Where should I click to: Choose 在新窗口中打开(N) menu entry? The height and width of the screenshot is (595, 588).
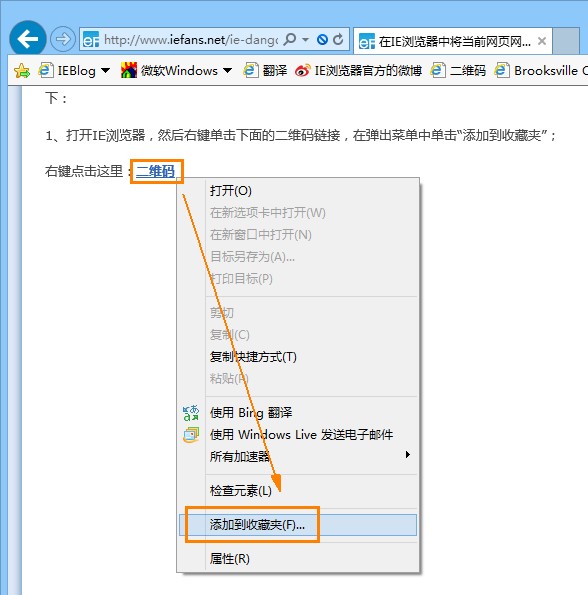click(x=298, y=235)
